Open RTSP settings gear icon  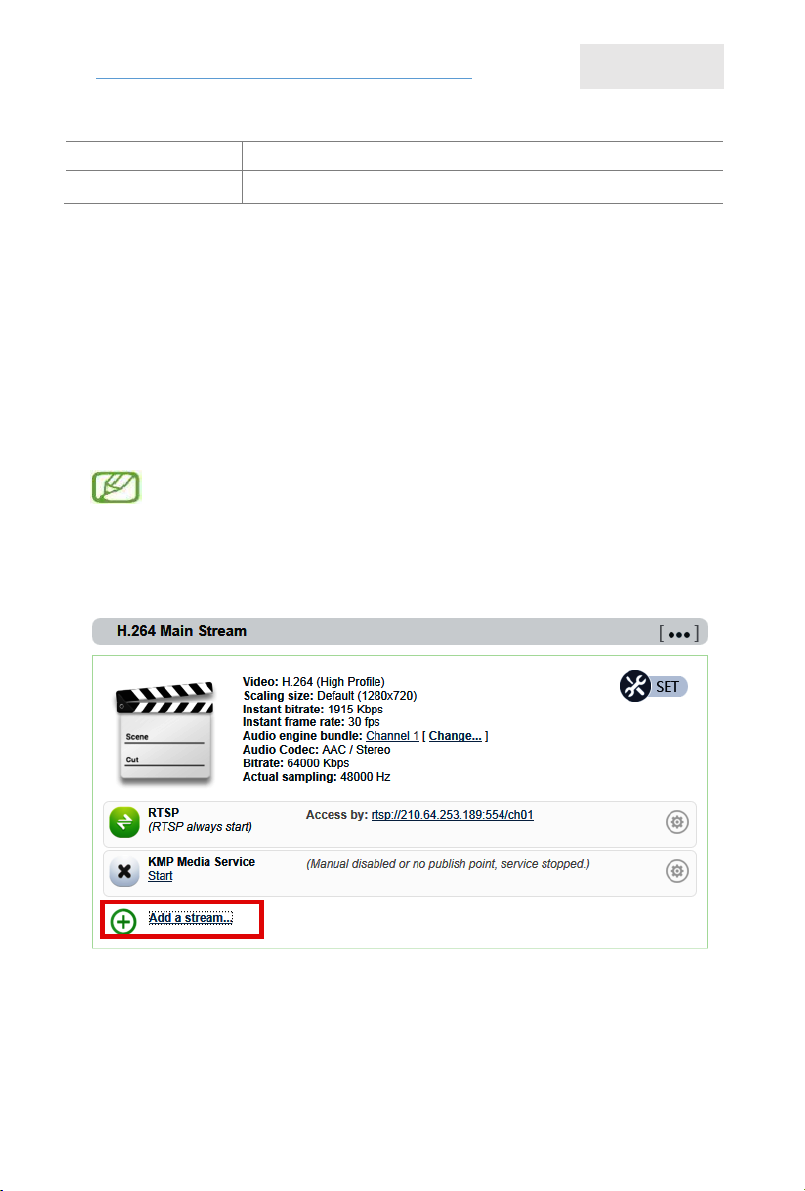[x=677, y=822]
